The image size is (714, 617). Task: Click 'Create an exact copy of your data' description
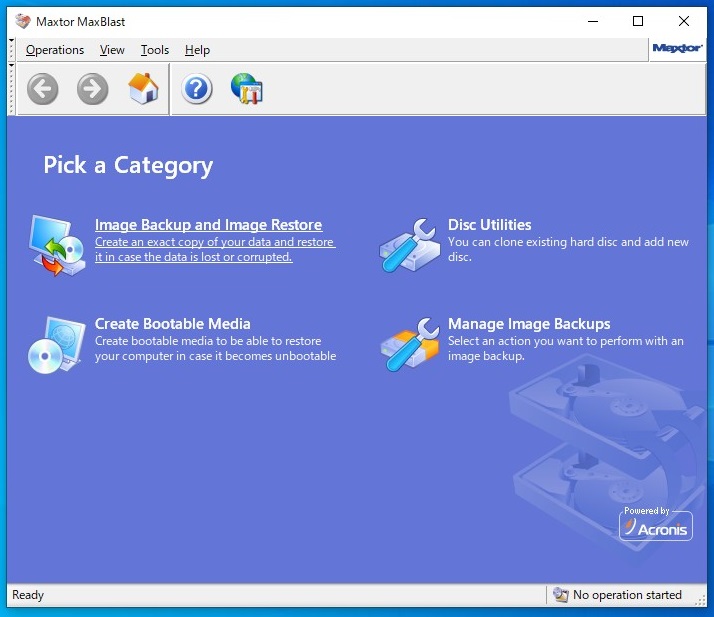tap(215, 249)
